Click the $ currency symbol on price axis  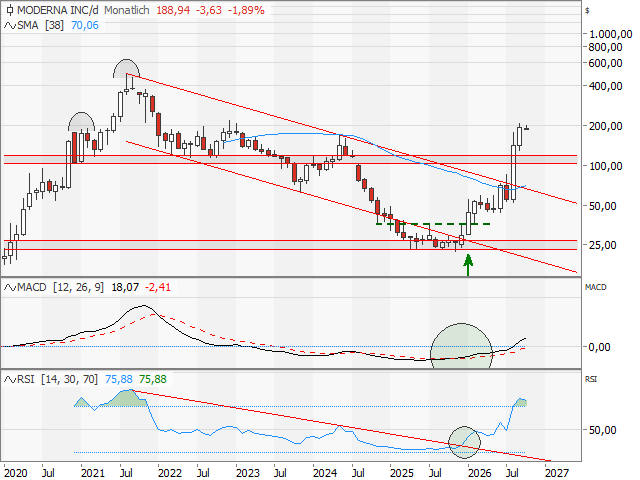coord(587,11)
